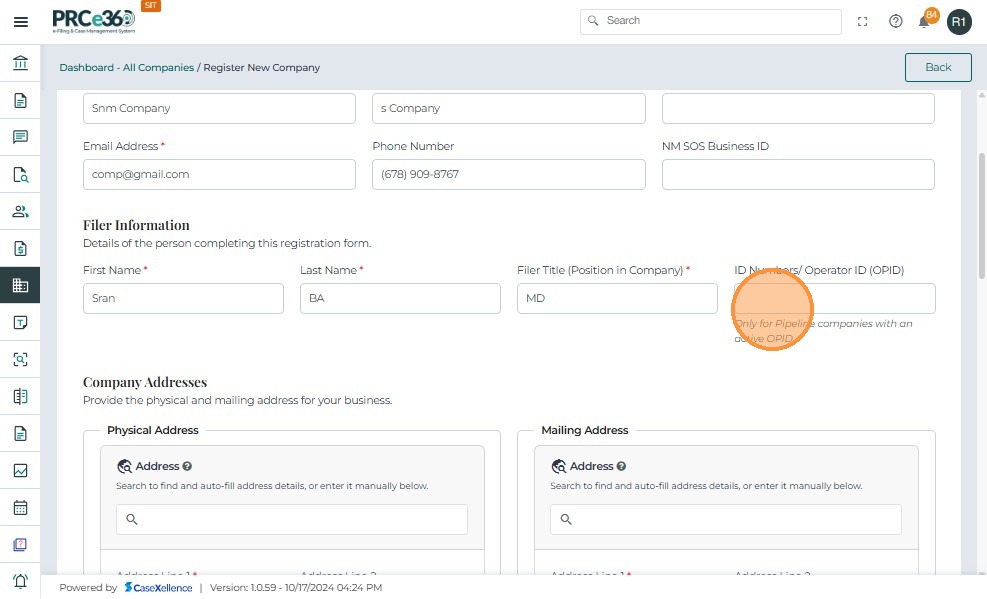987x599 pixels.
Task: Click the bank building sidebar icon
Action: [20, 64]
